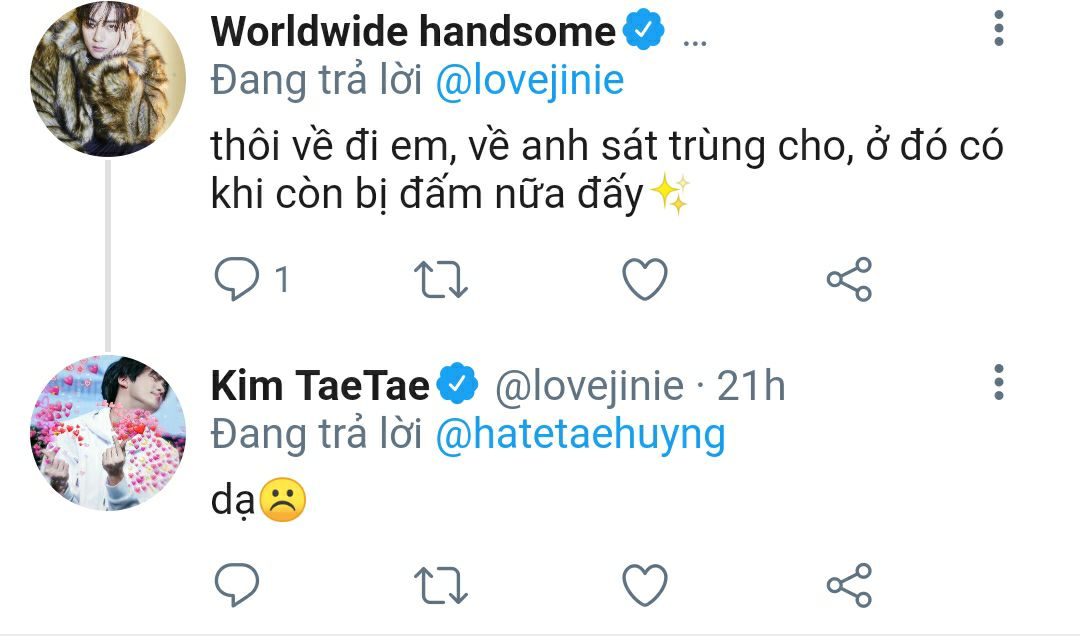Open Kim TaeTae's profile picture
The width and height of the screenshot is (1080, 636).
(x=106, y=432)
